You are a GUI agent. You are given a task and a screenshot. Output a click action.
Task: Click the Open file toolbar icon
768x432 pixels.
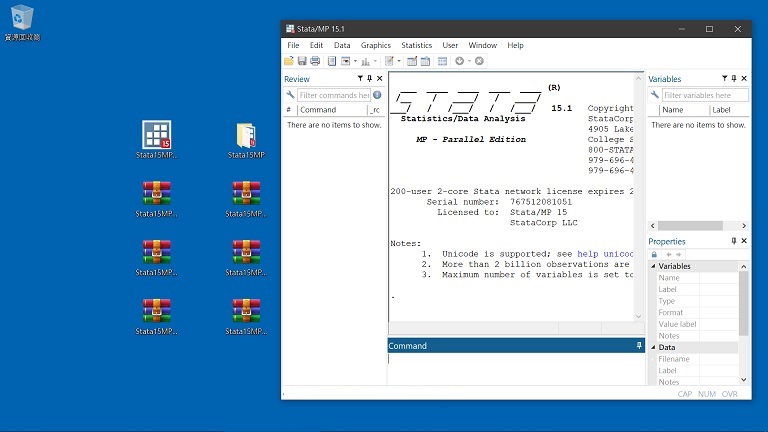tap(289, 61)
